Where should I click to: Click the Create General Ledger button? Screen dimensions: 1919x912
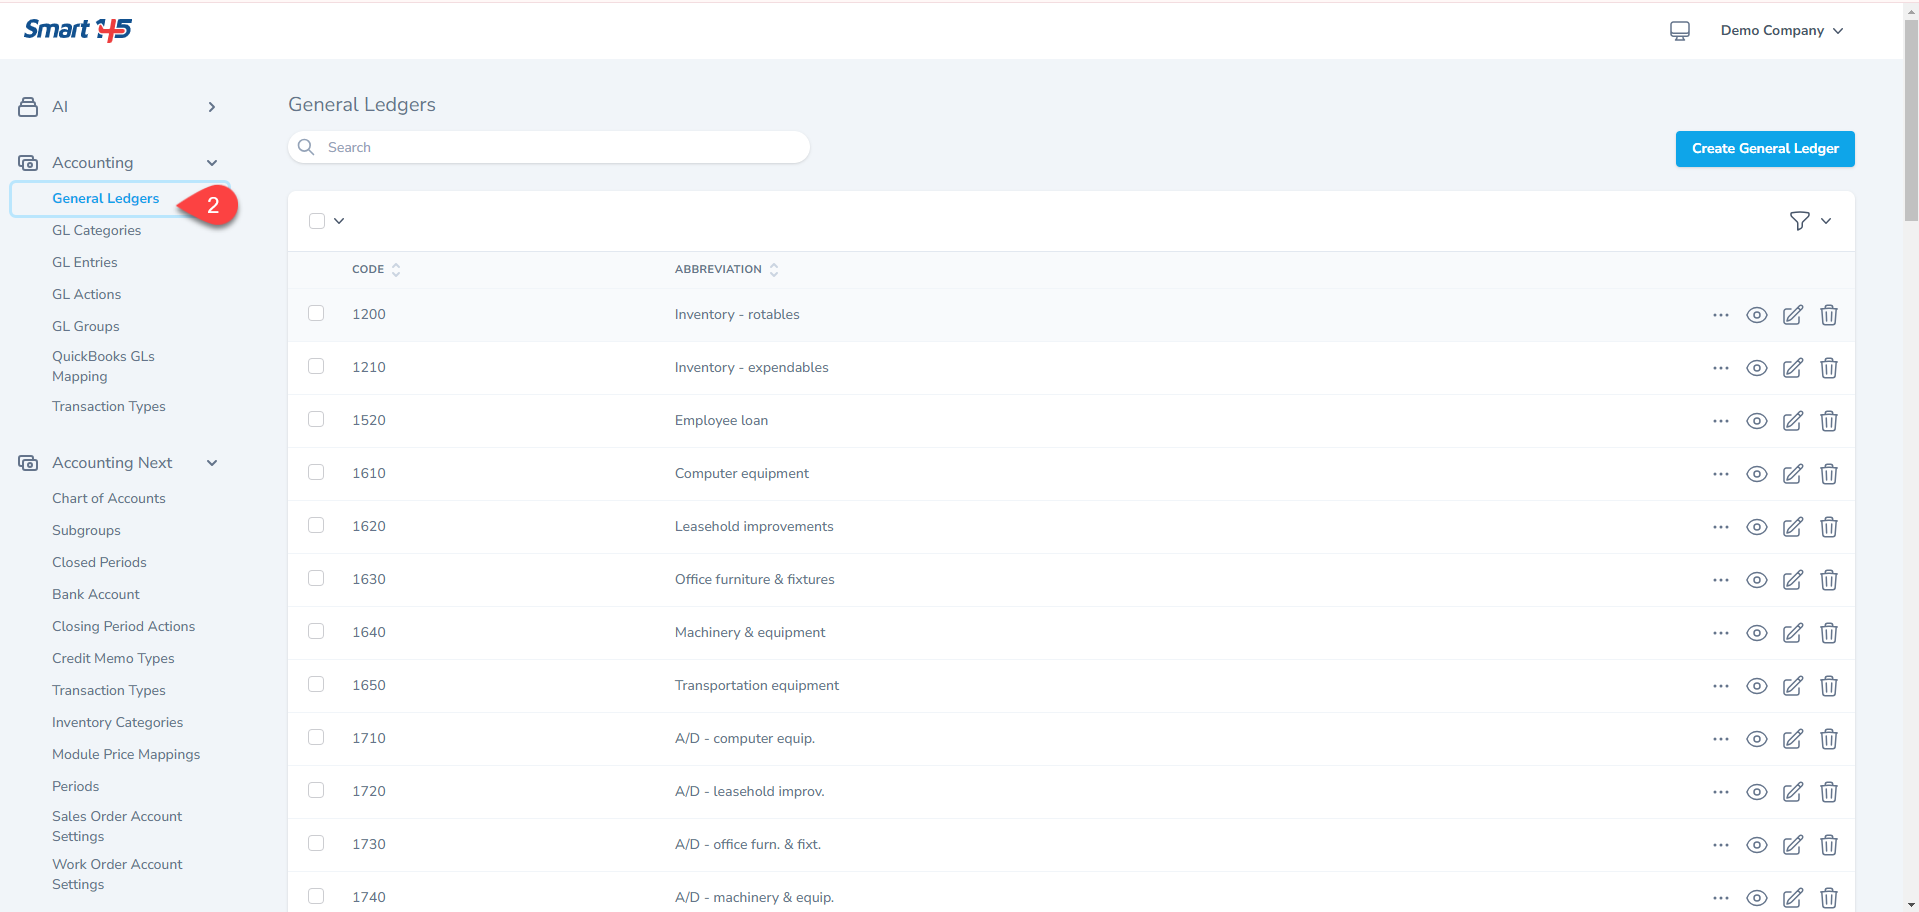coord(1764,149)
